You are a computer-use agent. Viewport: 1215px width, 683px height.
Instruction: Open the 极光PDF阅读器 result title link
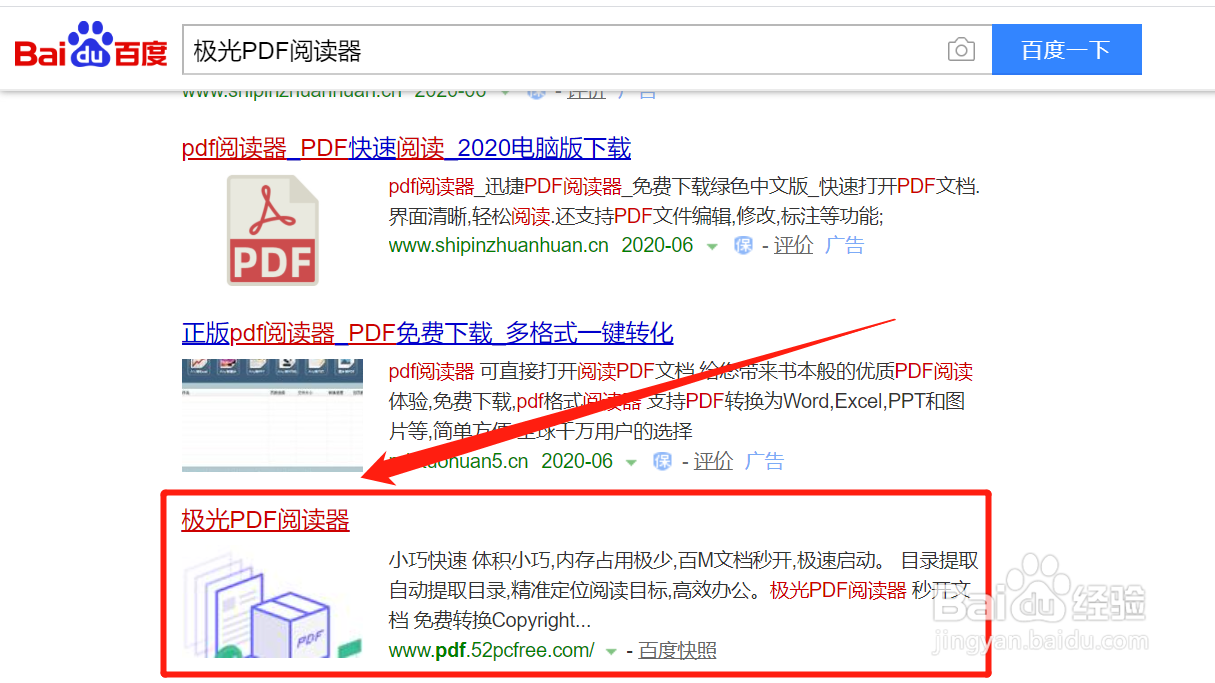pyautogui.click(x=265, y=520)
